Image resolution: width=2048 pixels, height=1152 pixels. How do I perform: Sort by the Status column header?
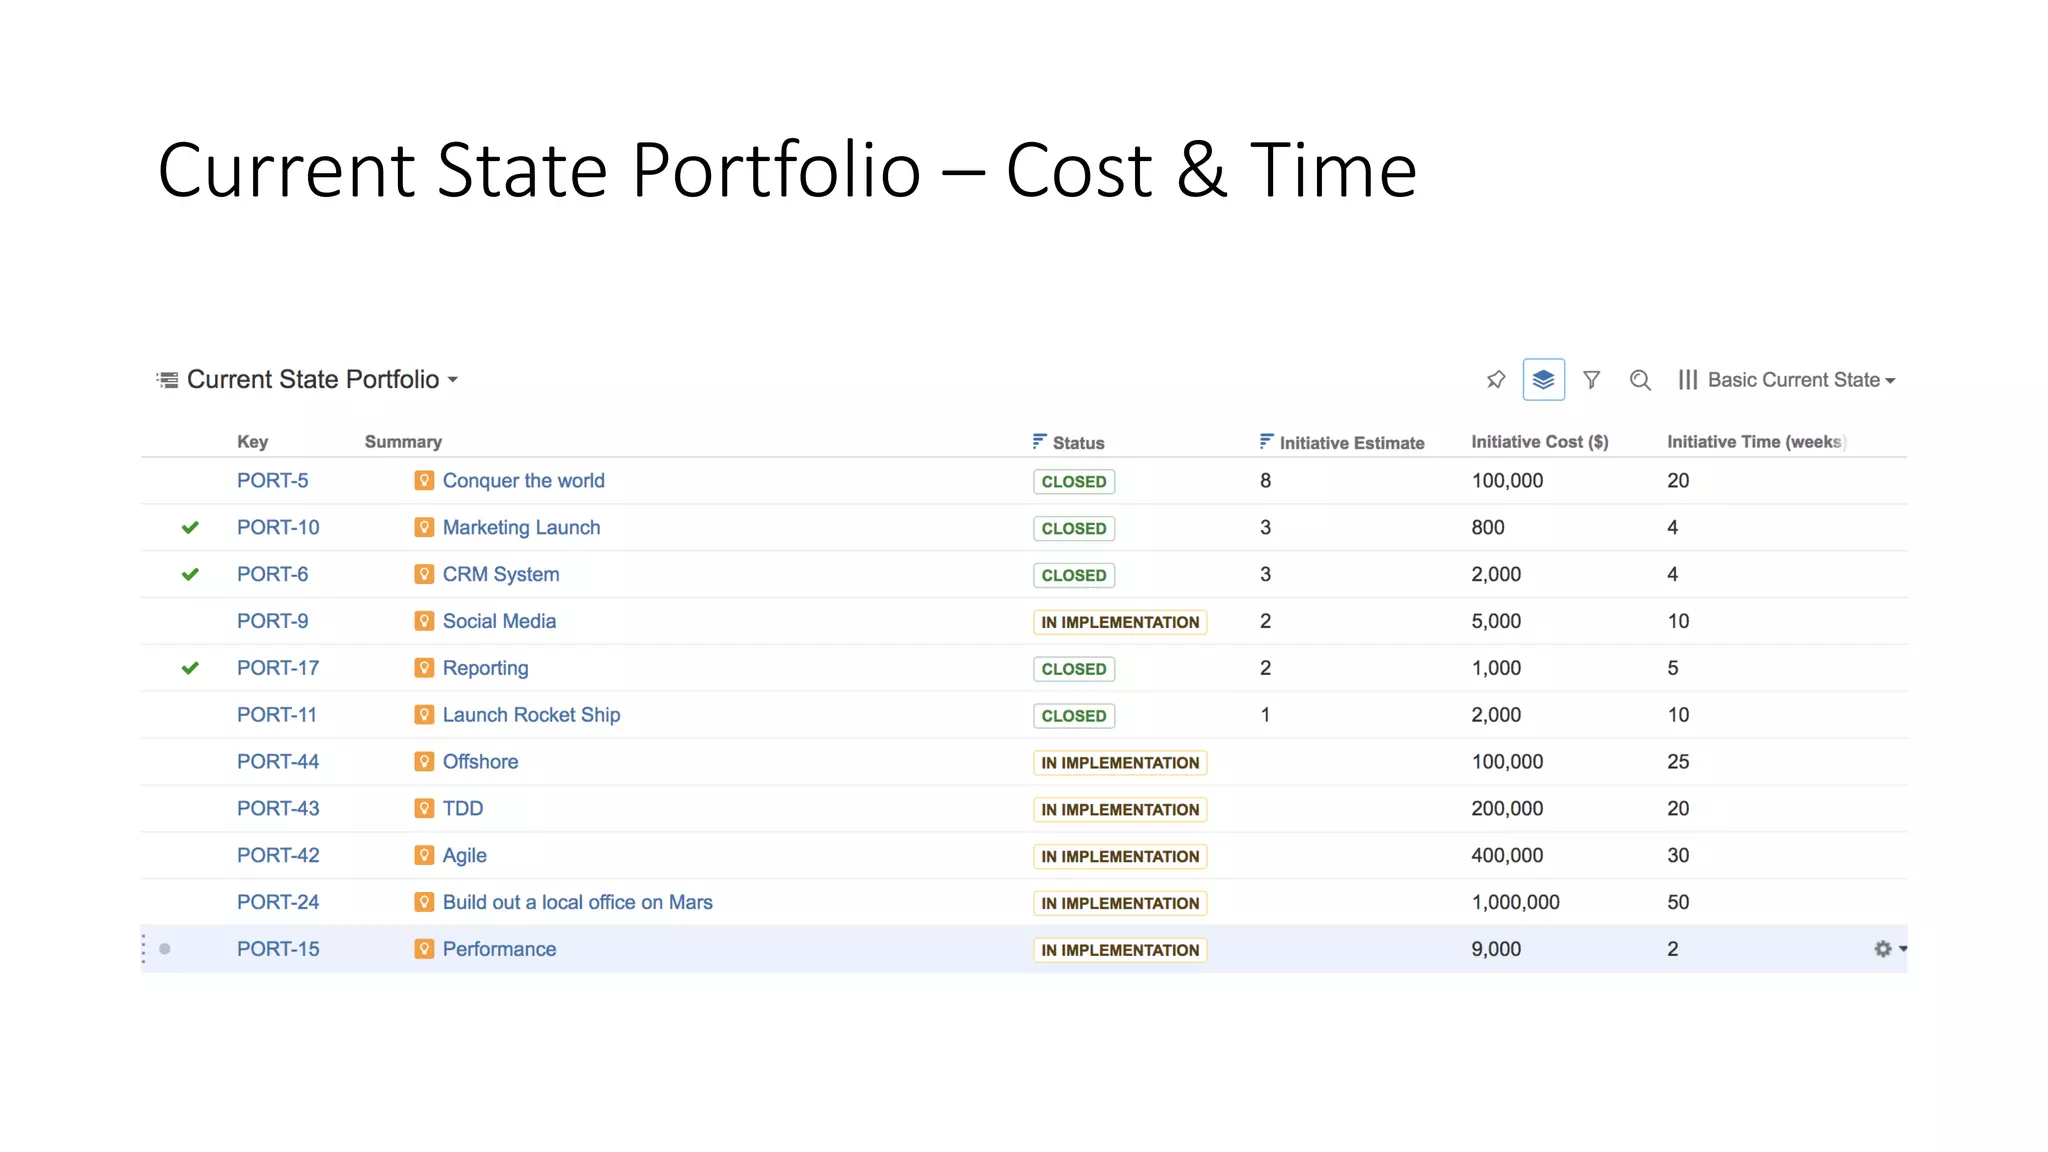coord(1078,442)
